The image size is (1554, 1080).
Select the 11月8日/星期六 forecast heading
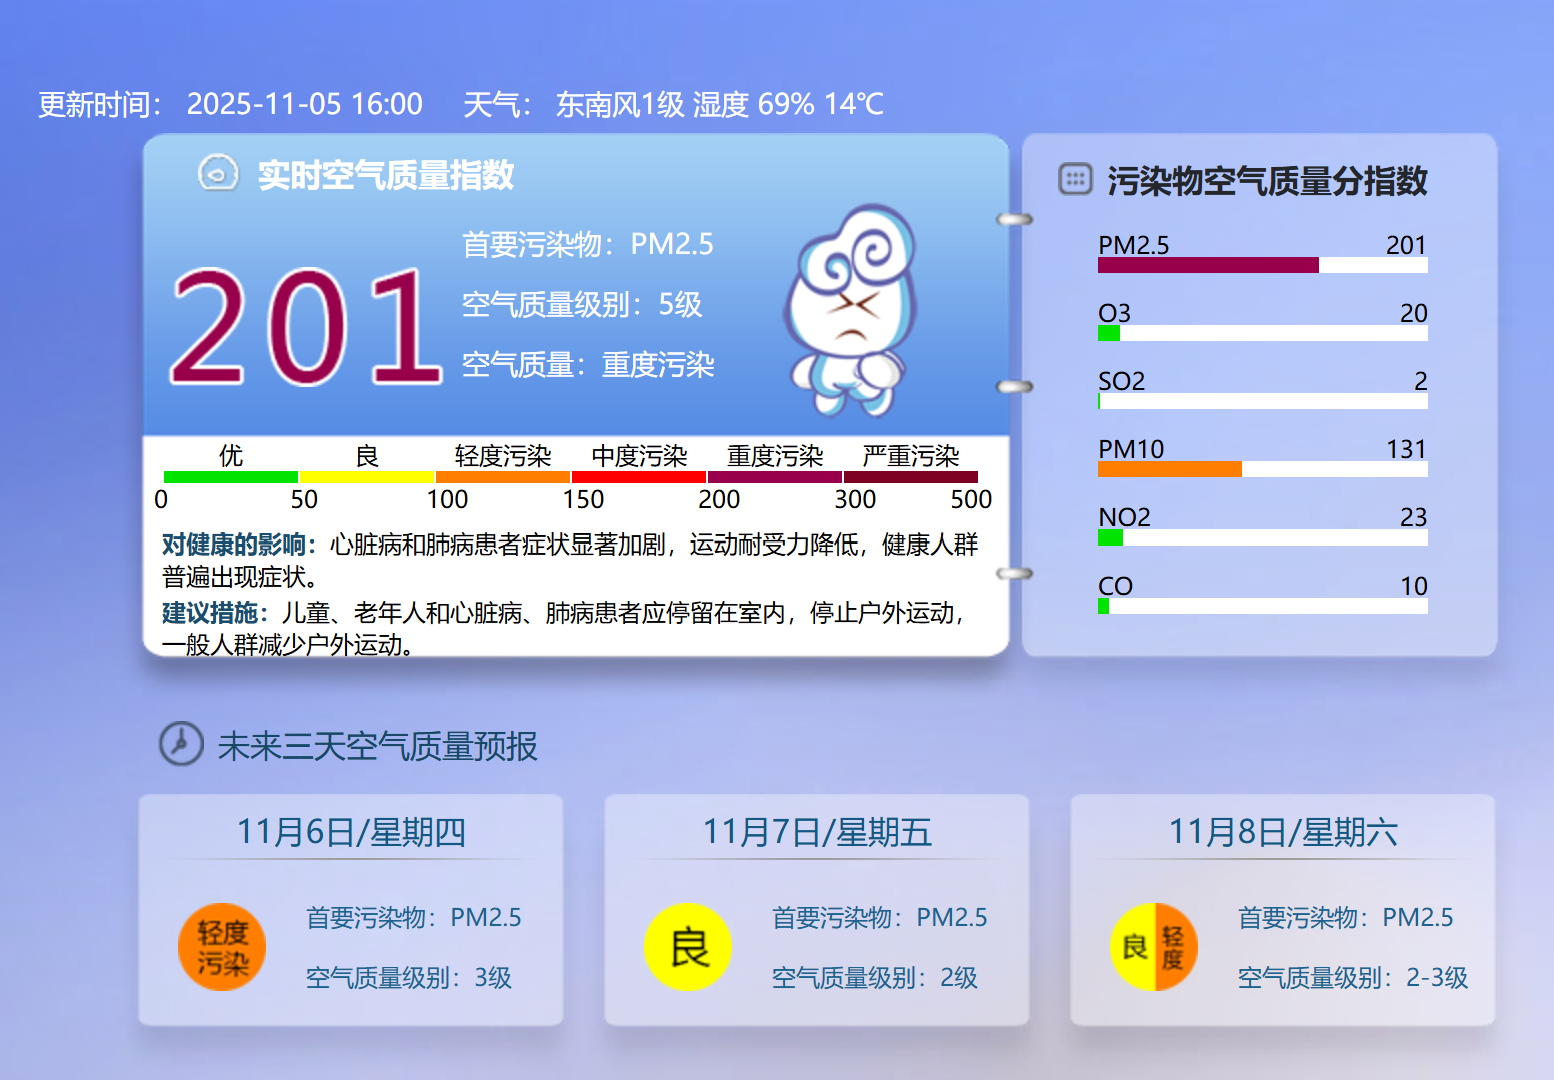(1283, 832)
